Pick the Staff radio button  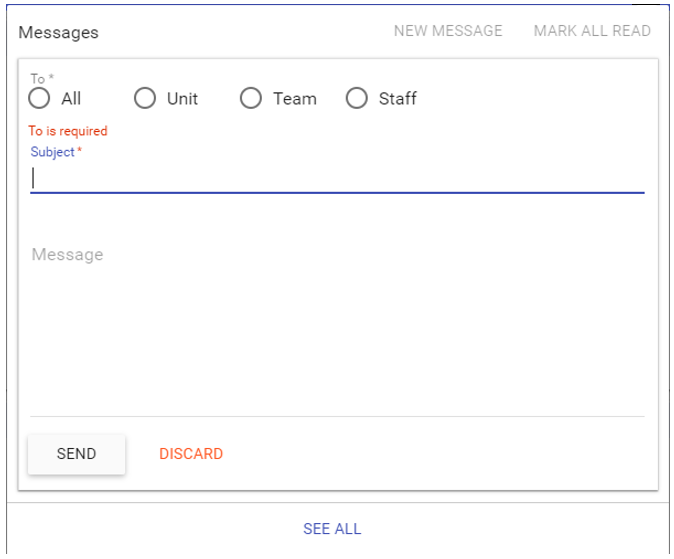pyautogui.click(x=357, y=98)
